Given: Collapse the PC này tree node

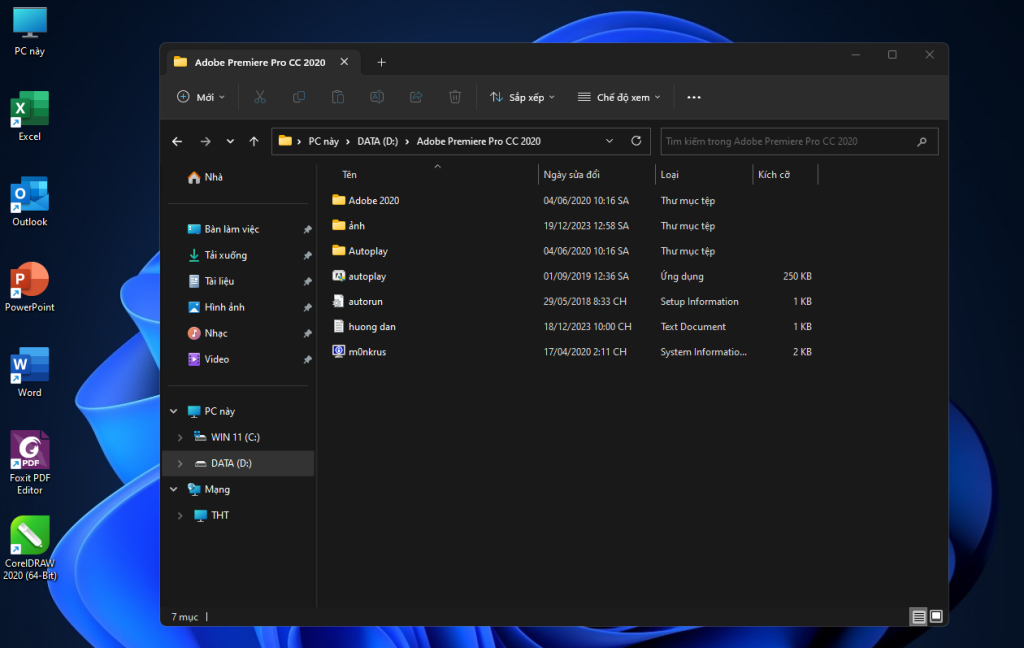Looking at the screenshot, I should 174,411.
